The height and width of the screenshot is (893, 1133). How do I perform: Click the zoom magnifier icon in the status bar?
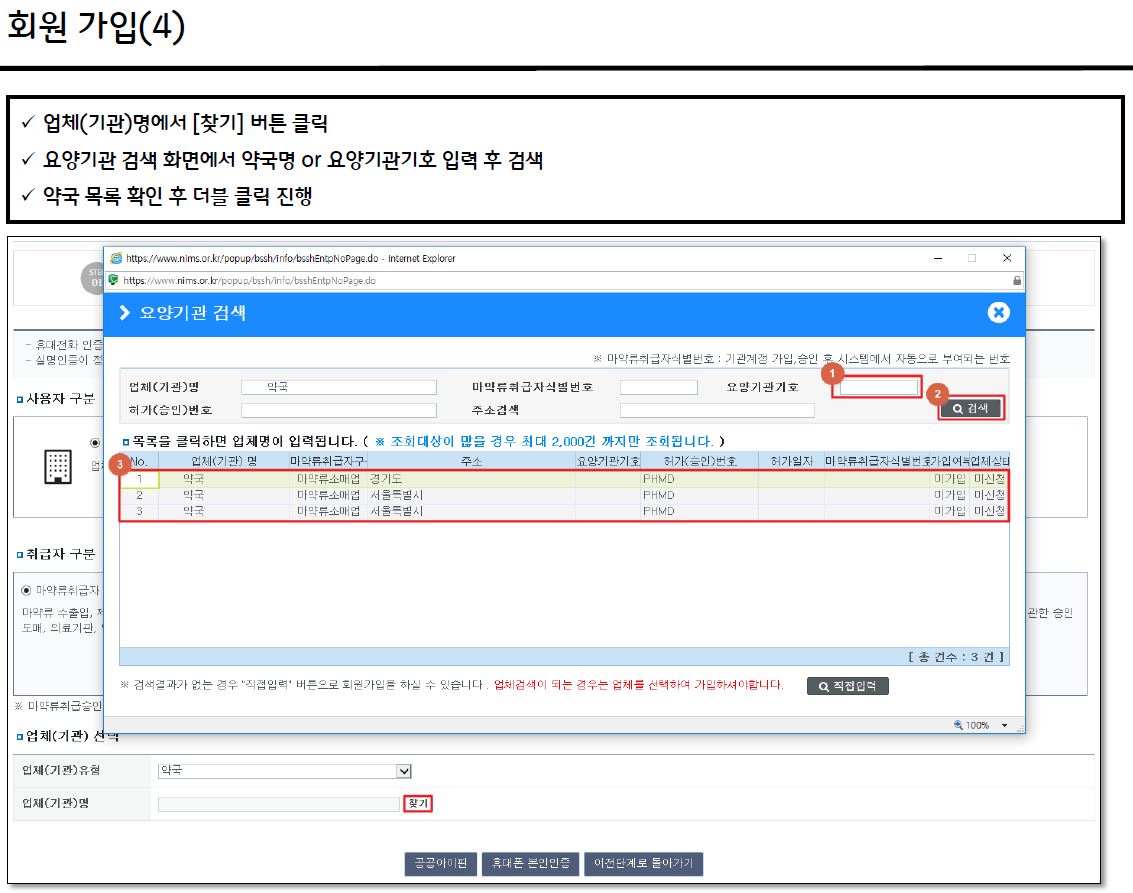pos(958,725)
